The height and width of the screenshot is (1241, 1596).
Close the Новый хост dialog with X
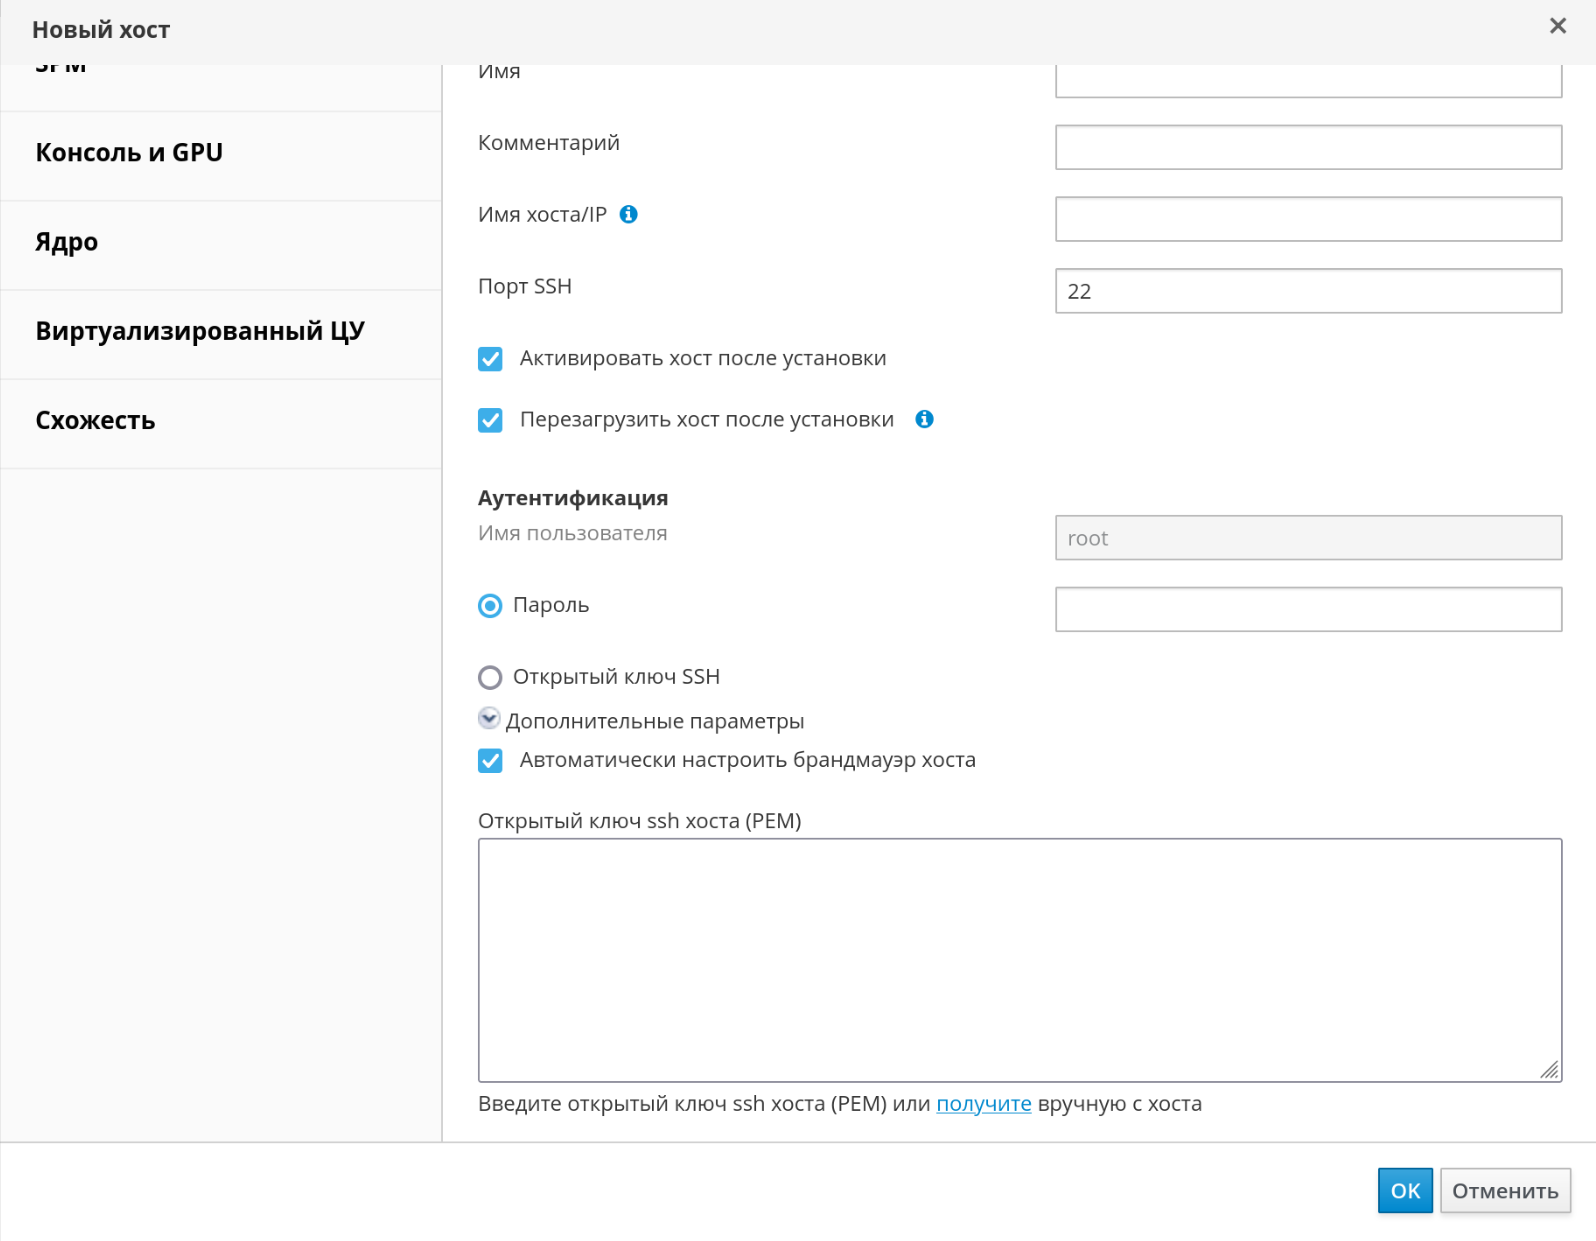tap(1557, 26)
